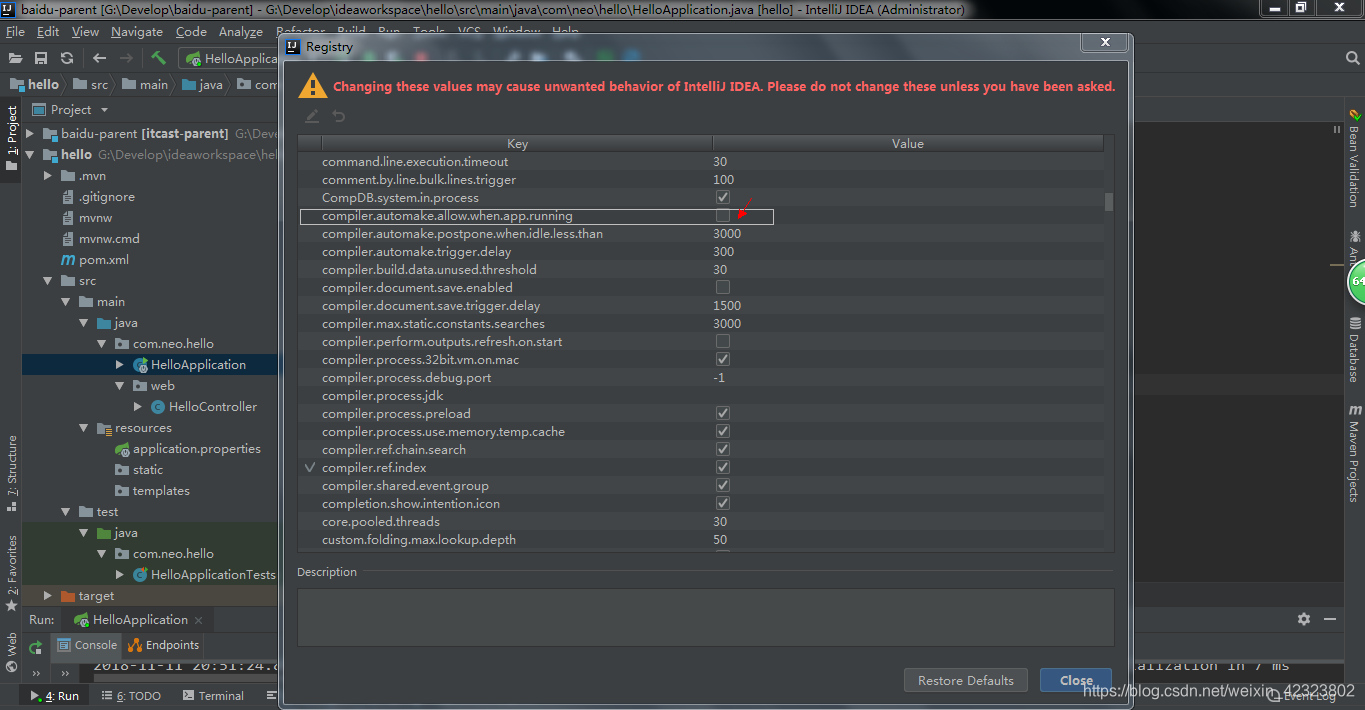
Task: Collapse the main folder node
Action: point(66,302)
